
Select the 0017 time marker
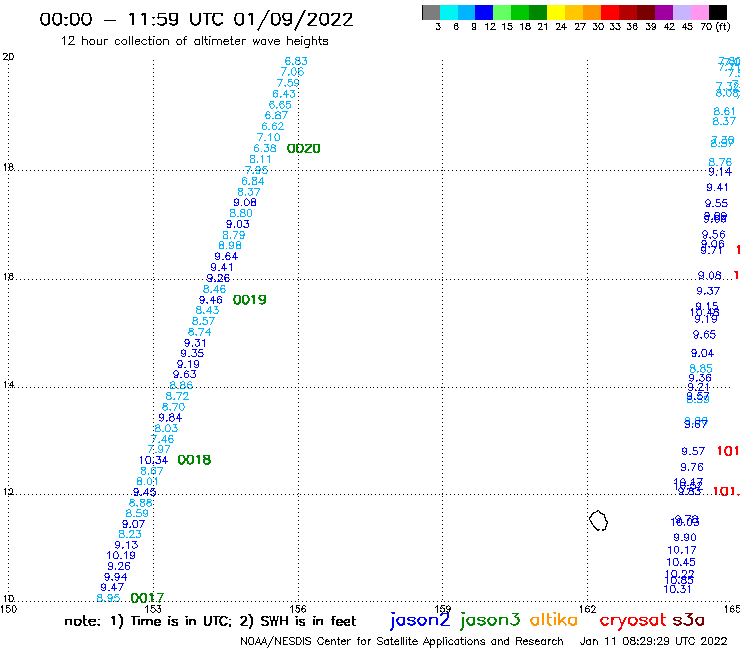[x=147, y=598]
